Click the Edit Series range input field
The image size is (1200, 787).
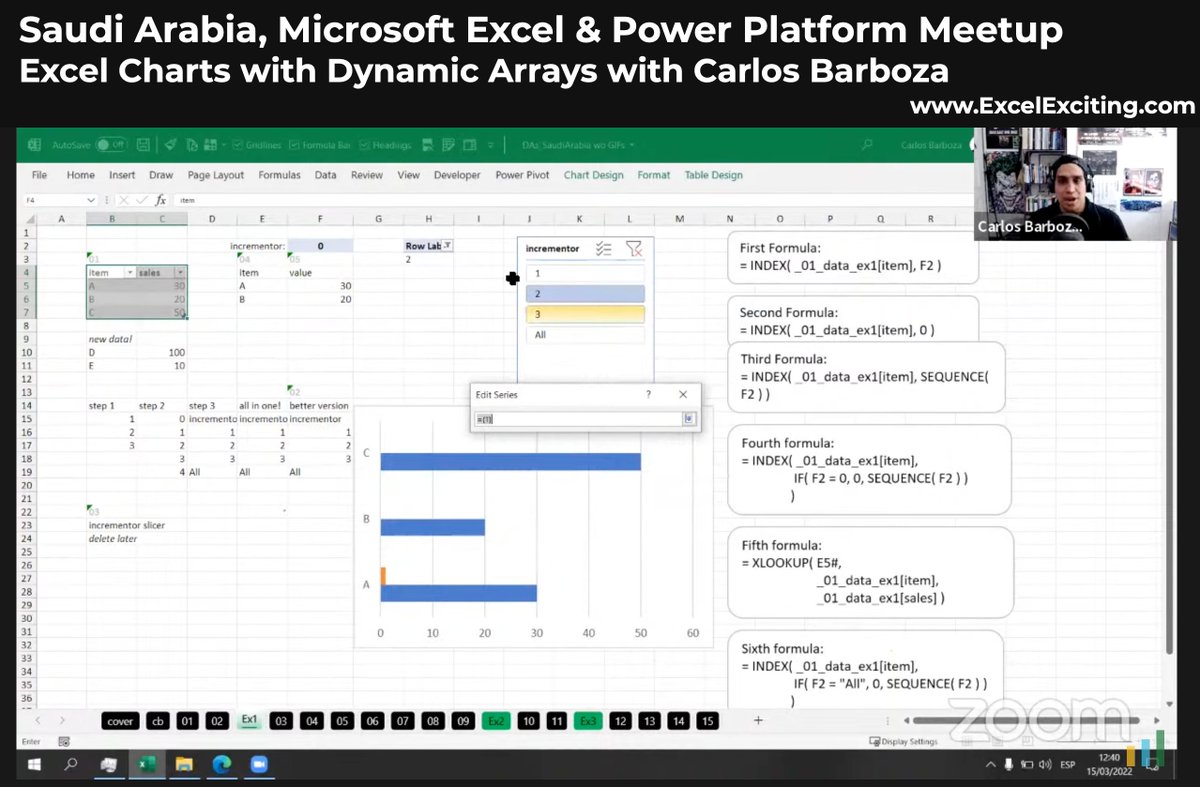(578, 419)
